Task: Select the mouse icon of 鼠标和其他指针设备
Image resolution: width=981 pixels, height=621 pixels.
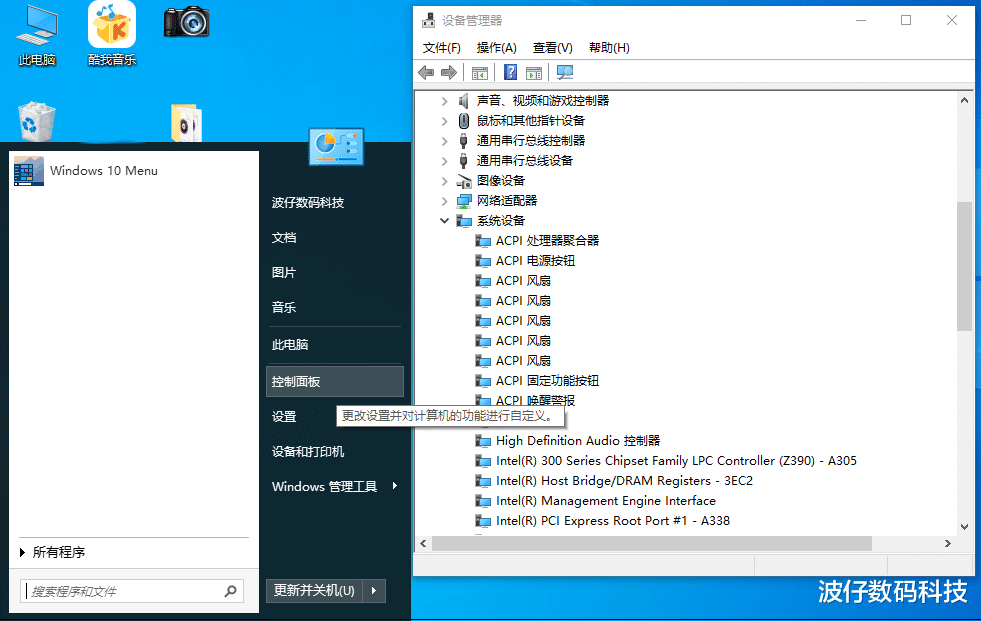Action: 464,121
